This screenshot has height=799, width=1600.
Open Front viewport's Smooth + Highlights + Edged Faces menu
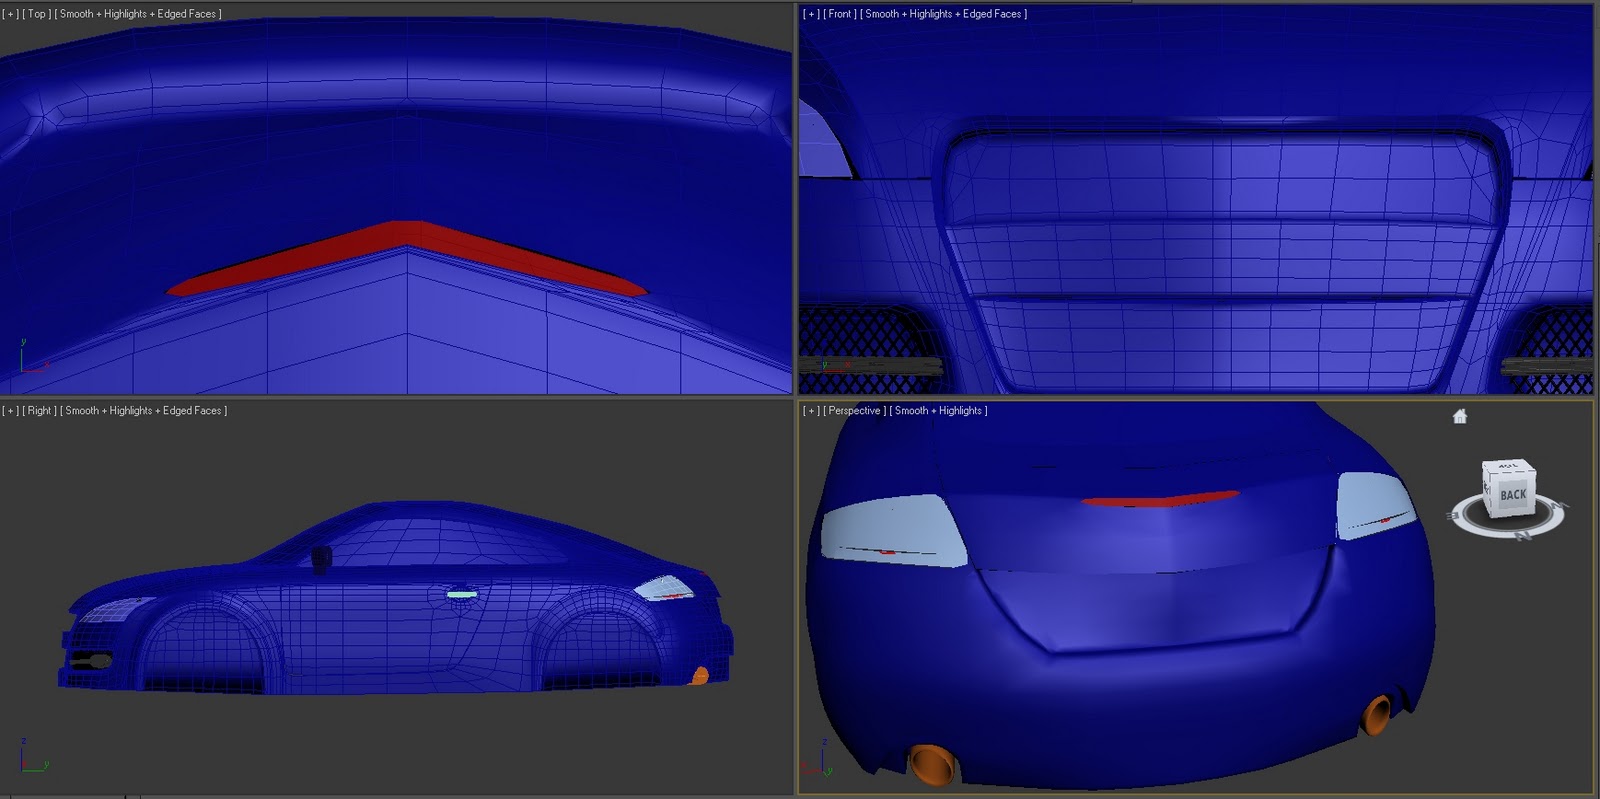[944, 14]
